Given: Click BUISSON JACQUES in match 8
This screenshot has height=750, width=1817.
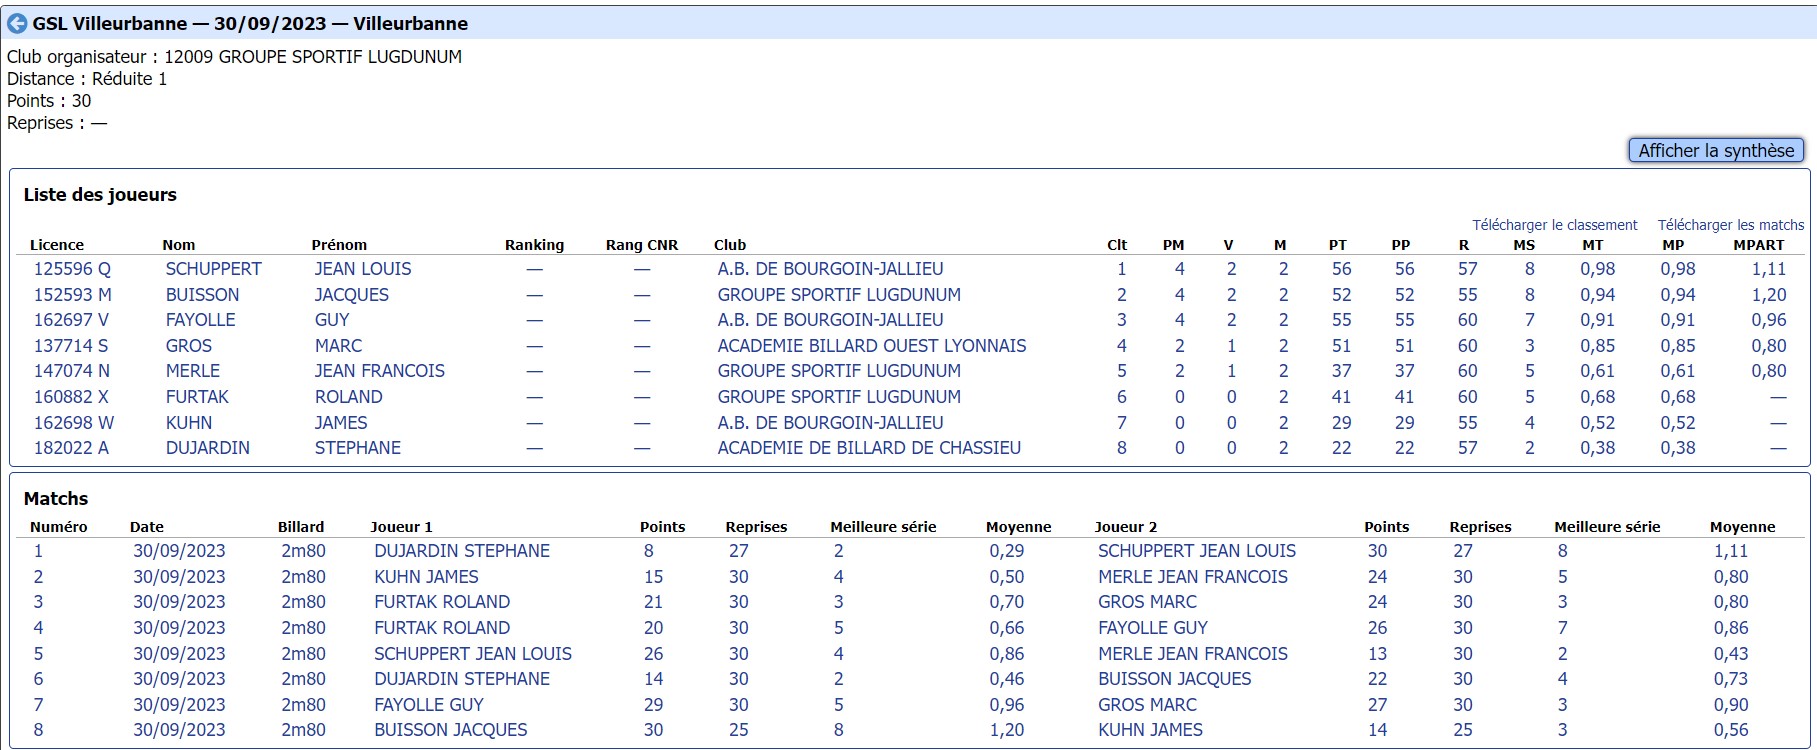Looking at the screenshot, I should (x=451, y=730).
